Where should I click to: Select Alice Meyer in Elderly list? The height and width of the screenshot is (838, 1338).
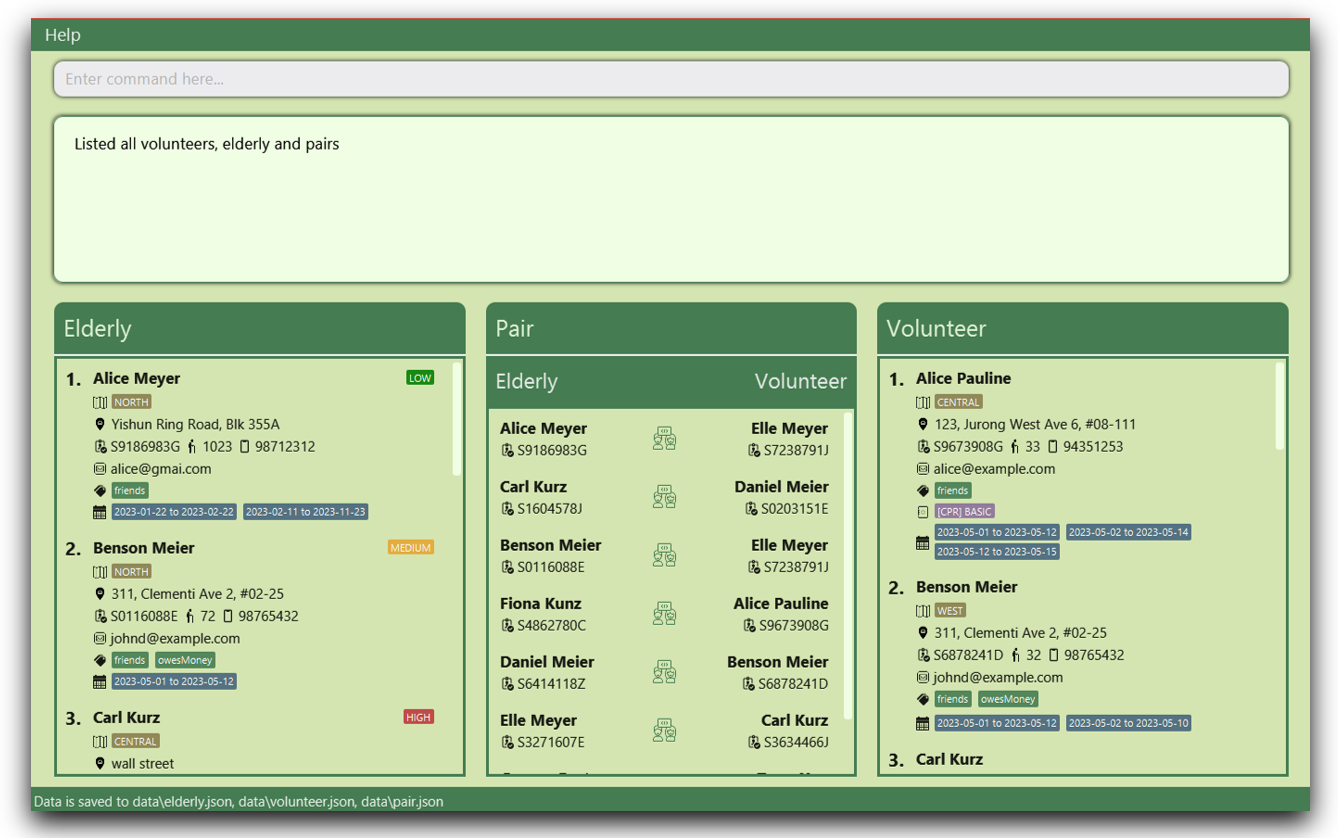tap(137, 379)
